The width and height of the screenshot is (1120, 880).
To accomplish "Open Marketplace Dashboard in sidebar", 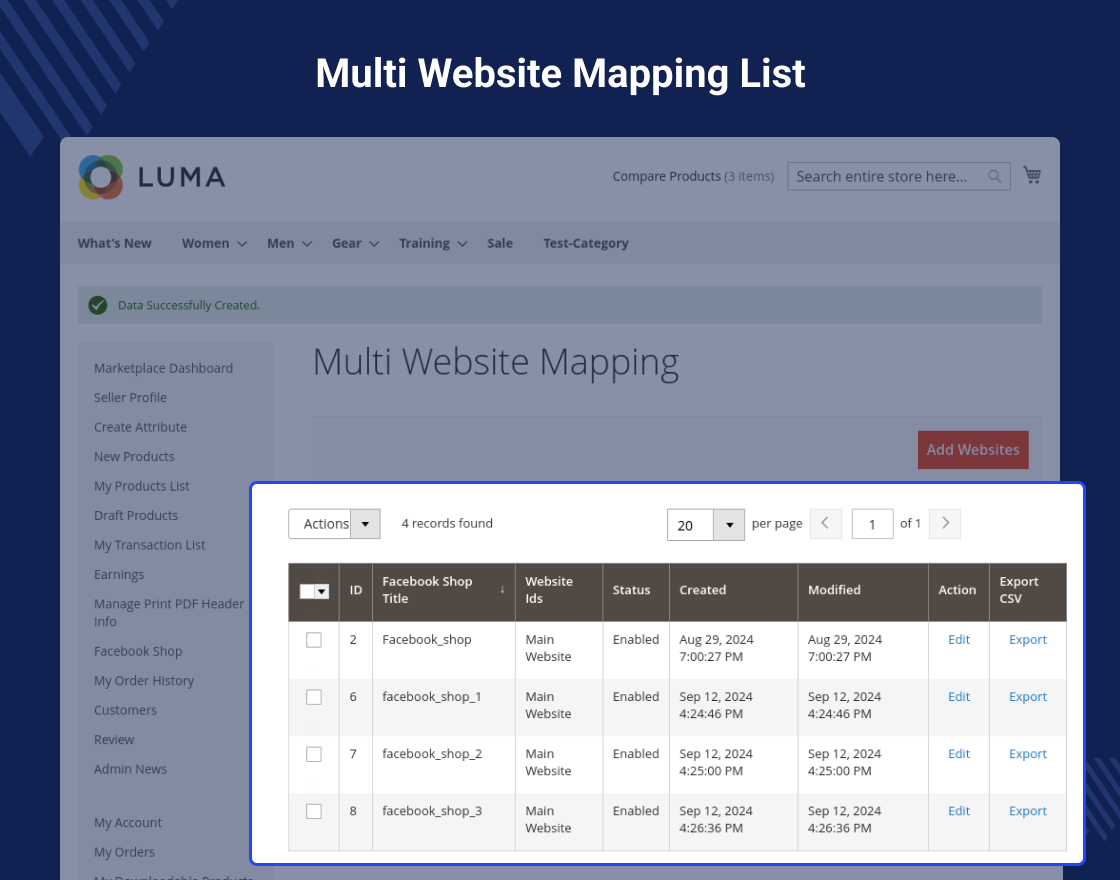I will point(164,369).
